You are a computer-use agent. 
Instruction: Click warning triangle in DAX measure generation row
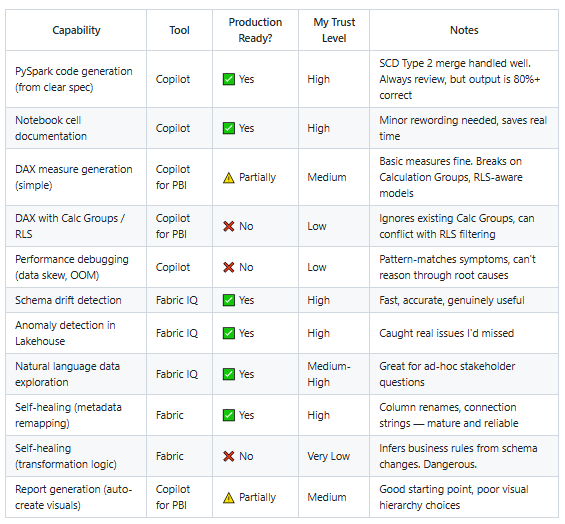point(228,177)
